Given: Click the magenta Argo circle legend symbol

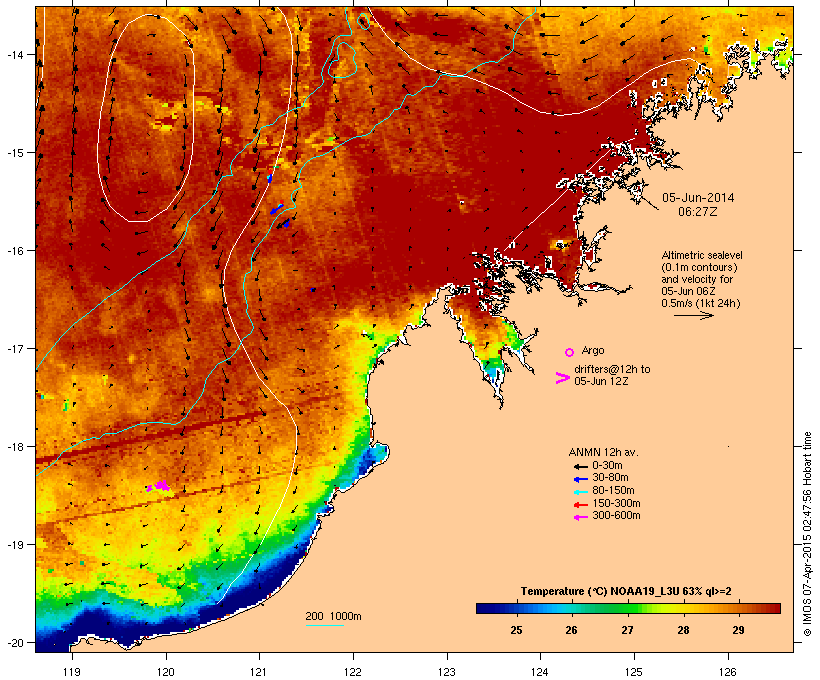Looking at the screenshot, I should coord(570,352).
